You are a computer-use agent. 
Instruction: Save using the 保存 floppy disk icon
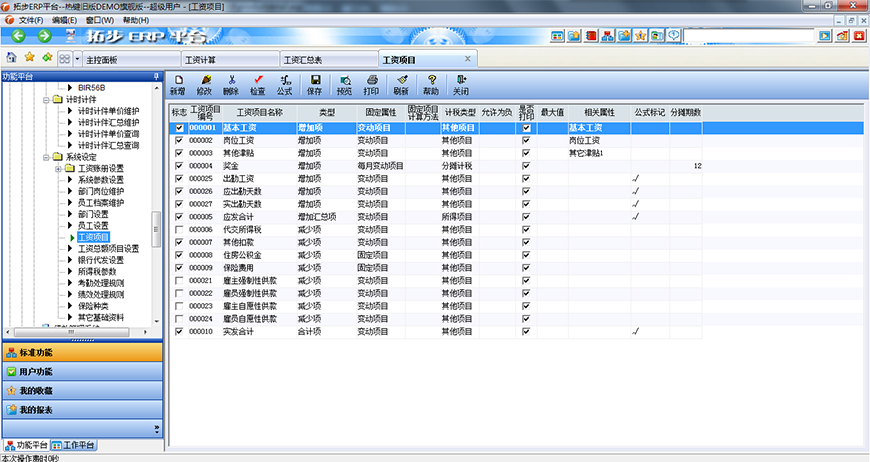316,84
